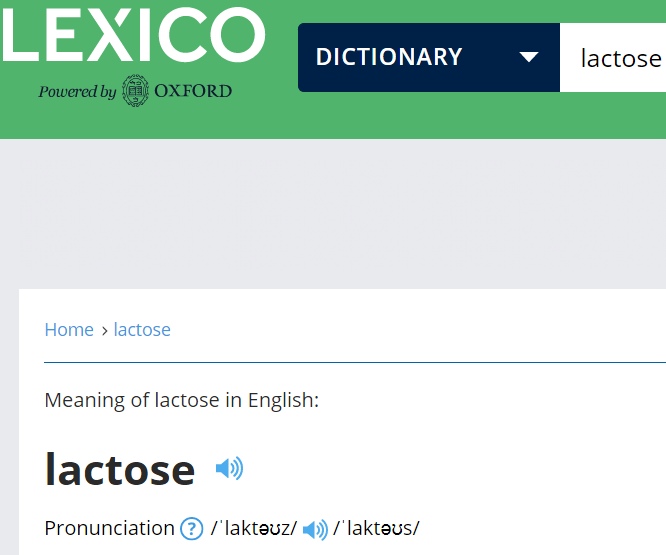Click the /ˈlaktəʊz/ phonetic transcription
The height and width of the screenshot is (555, 666).
[254, 528]
